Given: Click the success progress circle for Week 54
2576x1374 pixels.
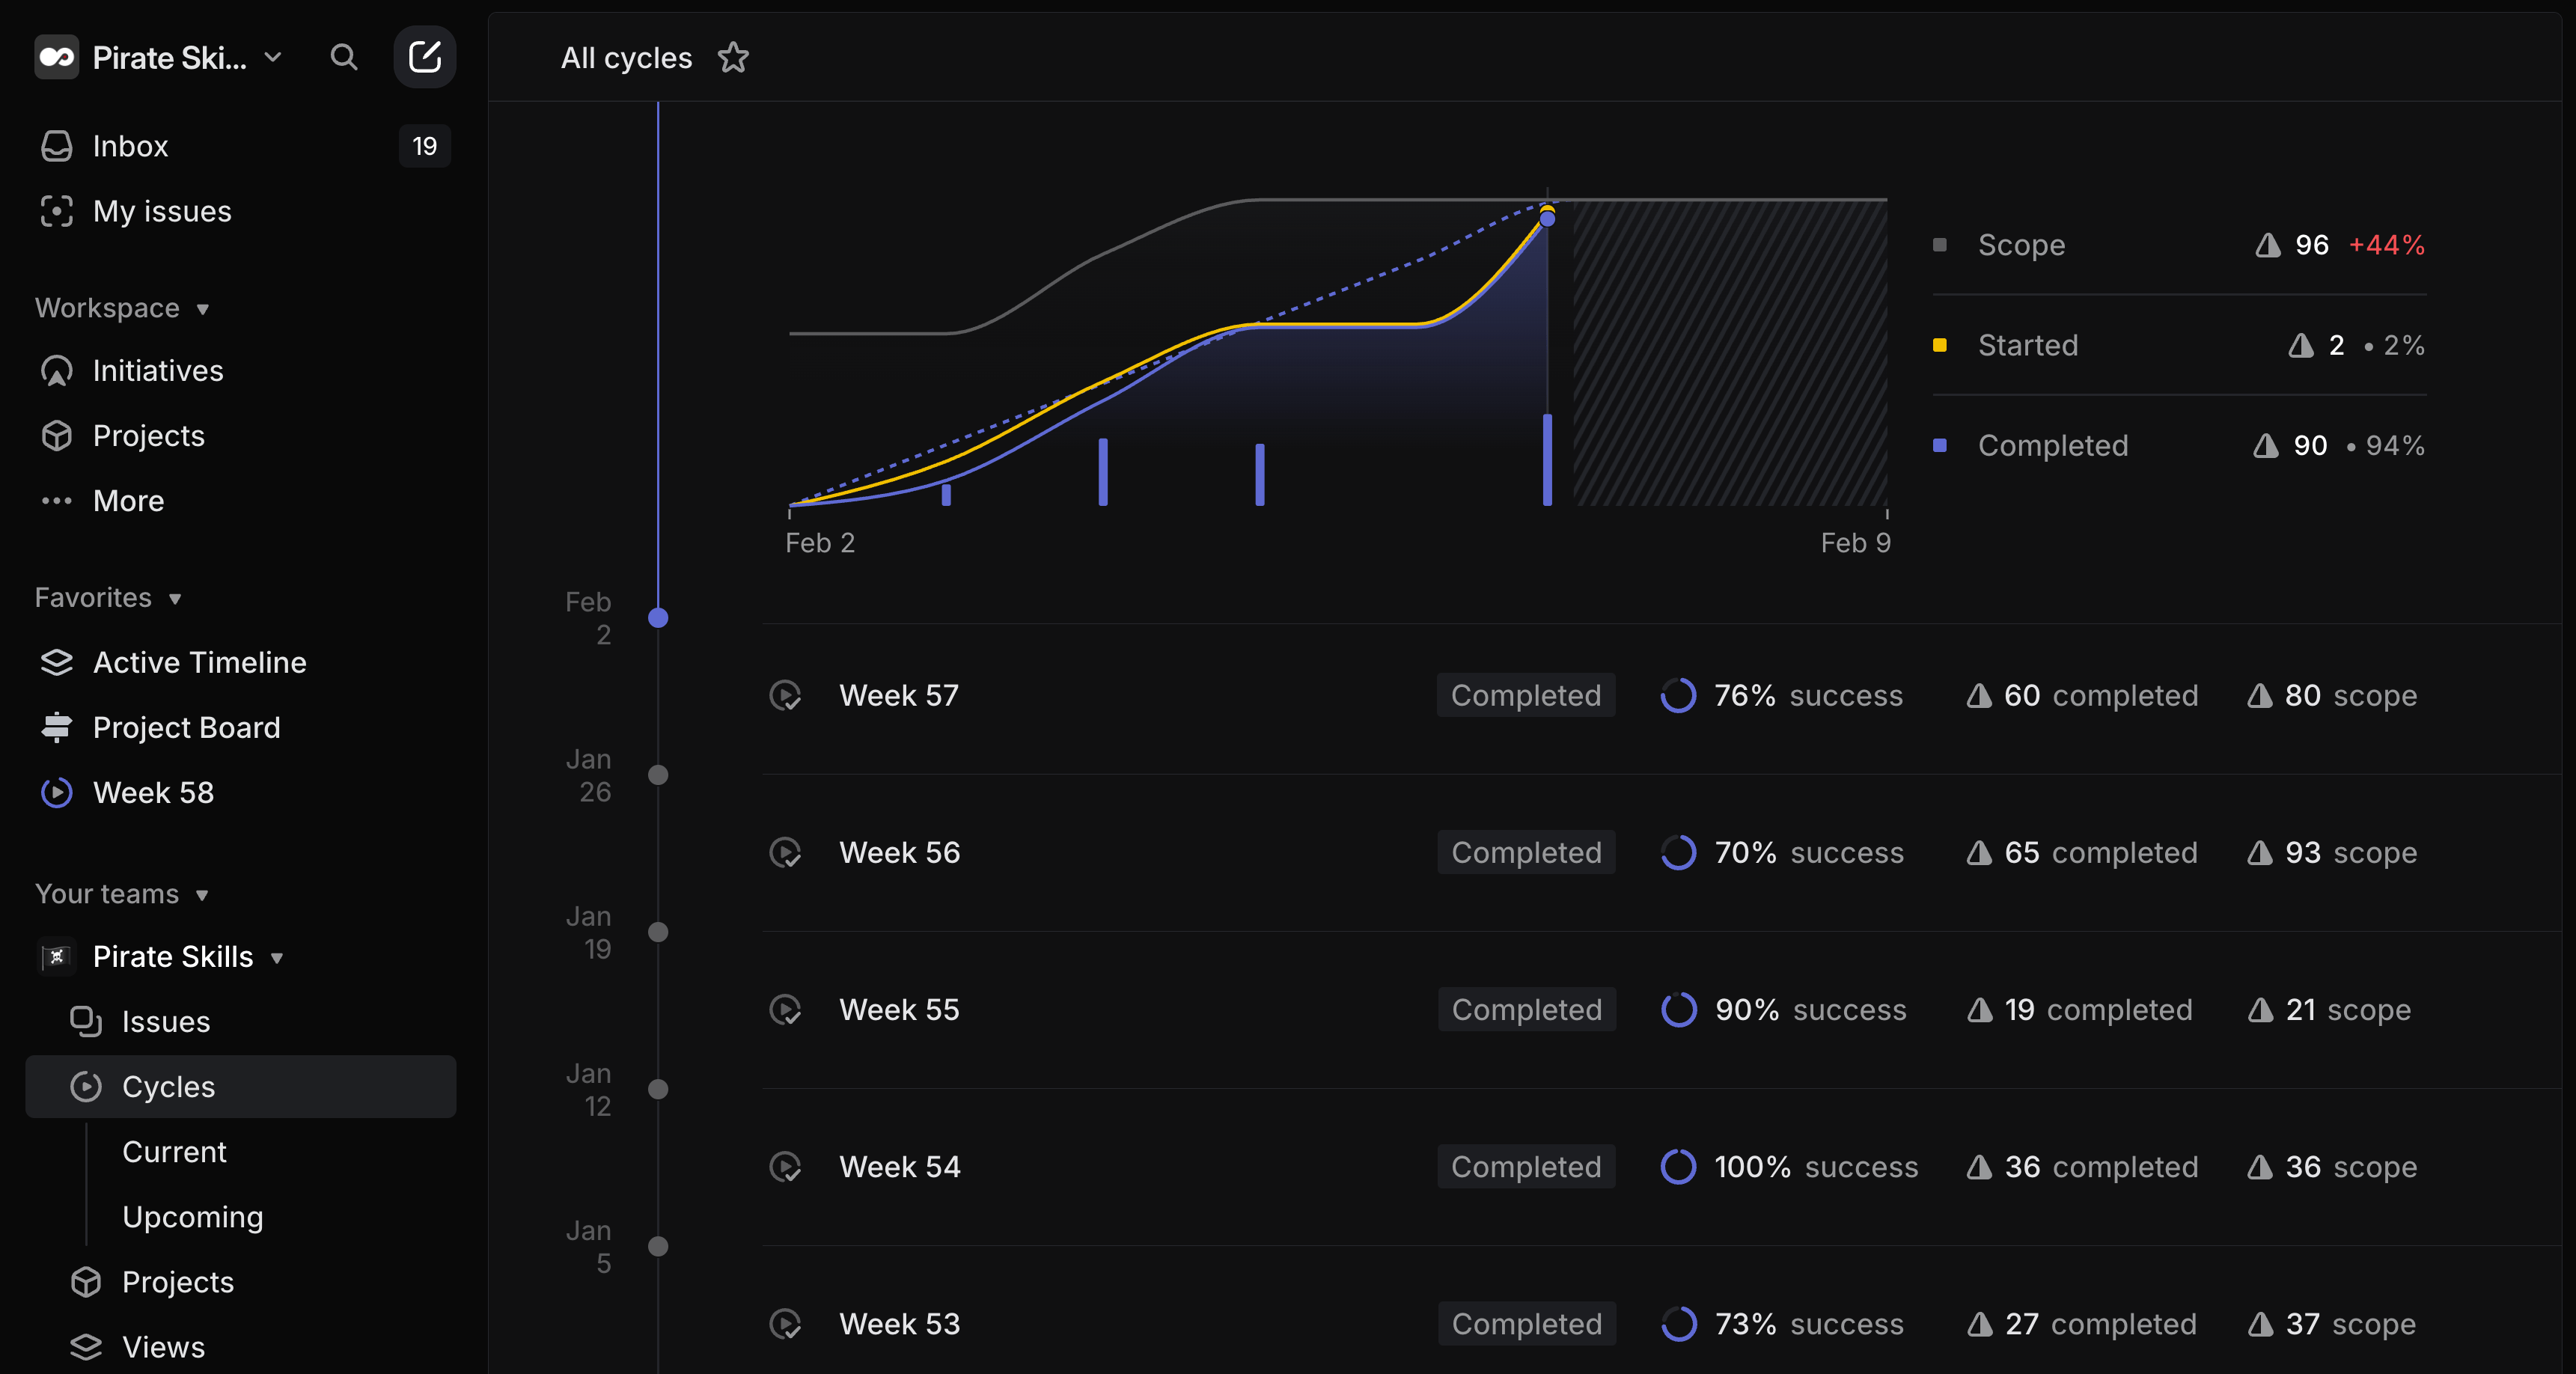Looking at the screenshot, I should [1678, 1167].
